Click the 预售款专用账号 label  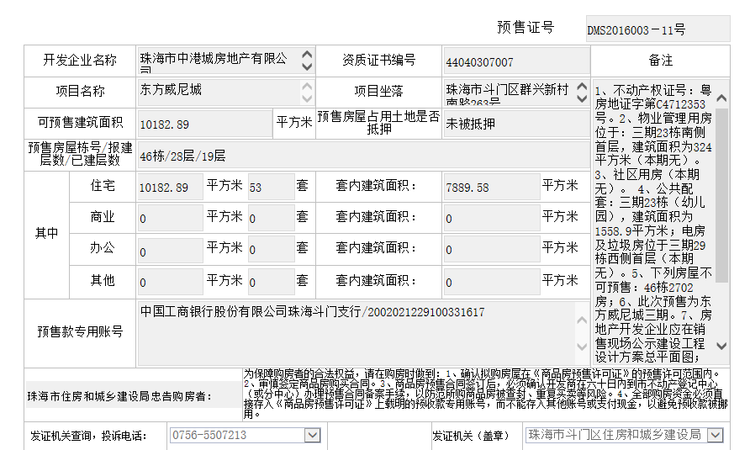coord(80,331)
